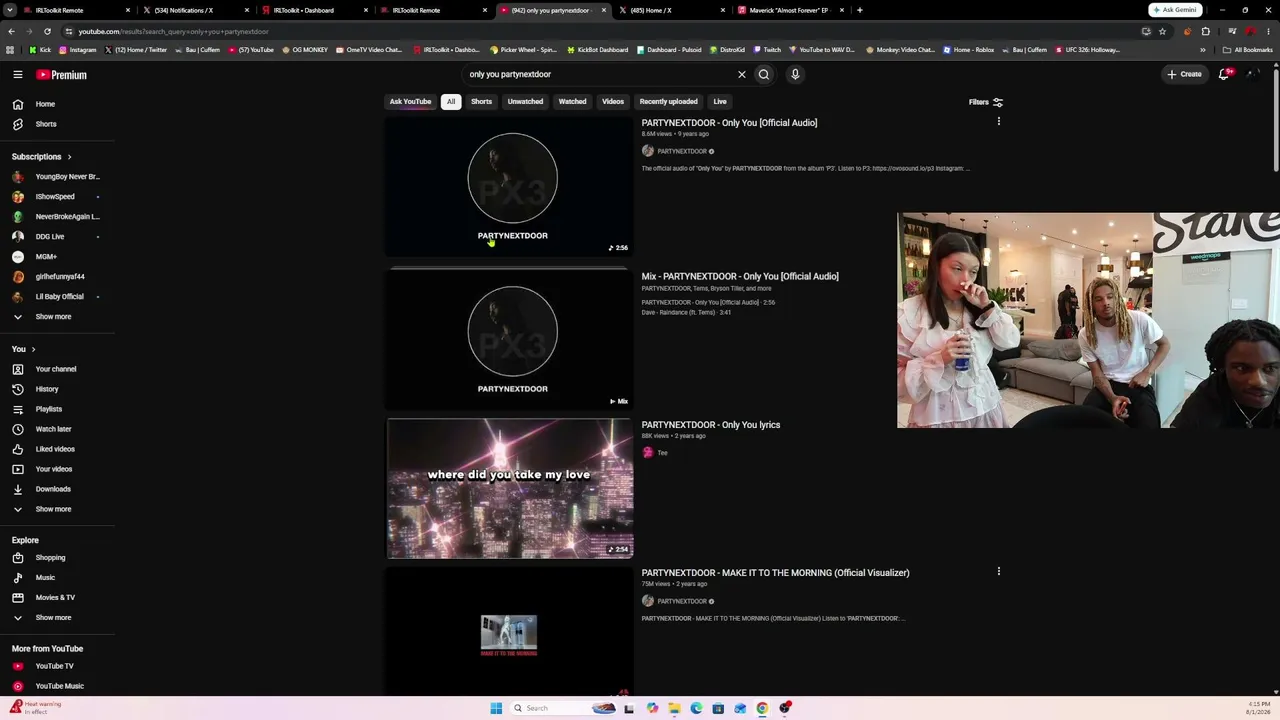Image resolution: width=1280 pixels, height=720 pixels.
Task: Open the Kick bookmark
Action: tap(39, 50)
